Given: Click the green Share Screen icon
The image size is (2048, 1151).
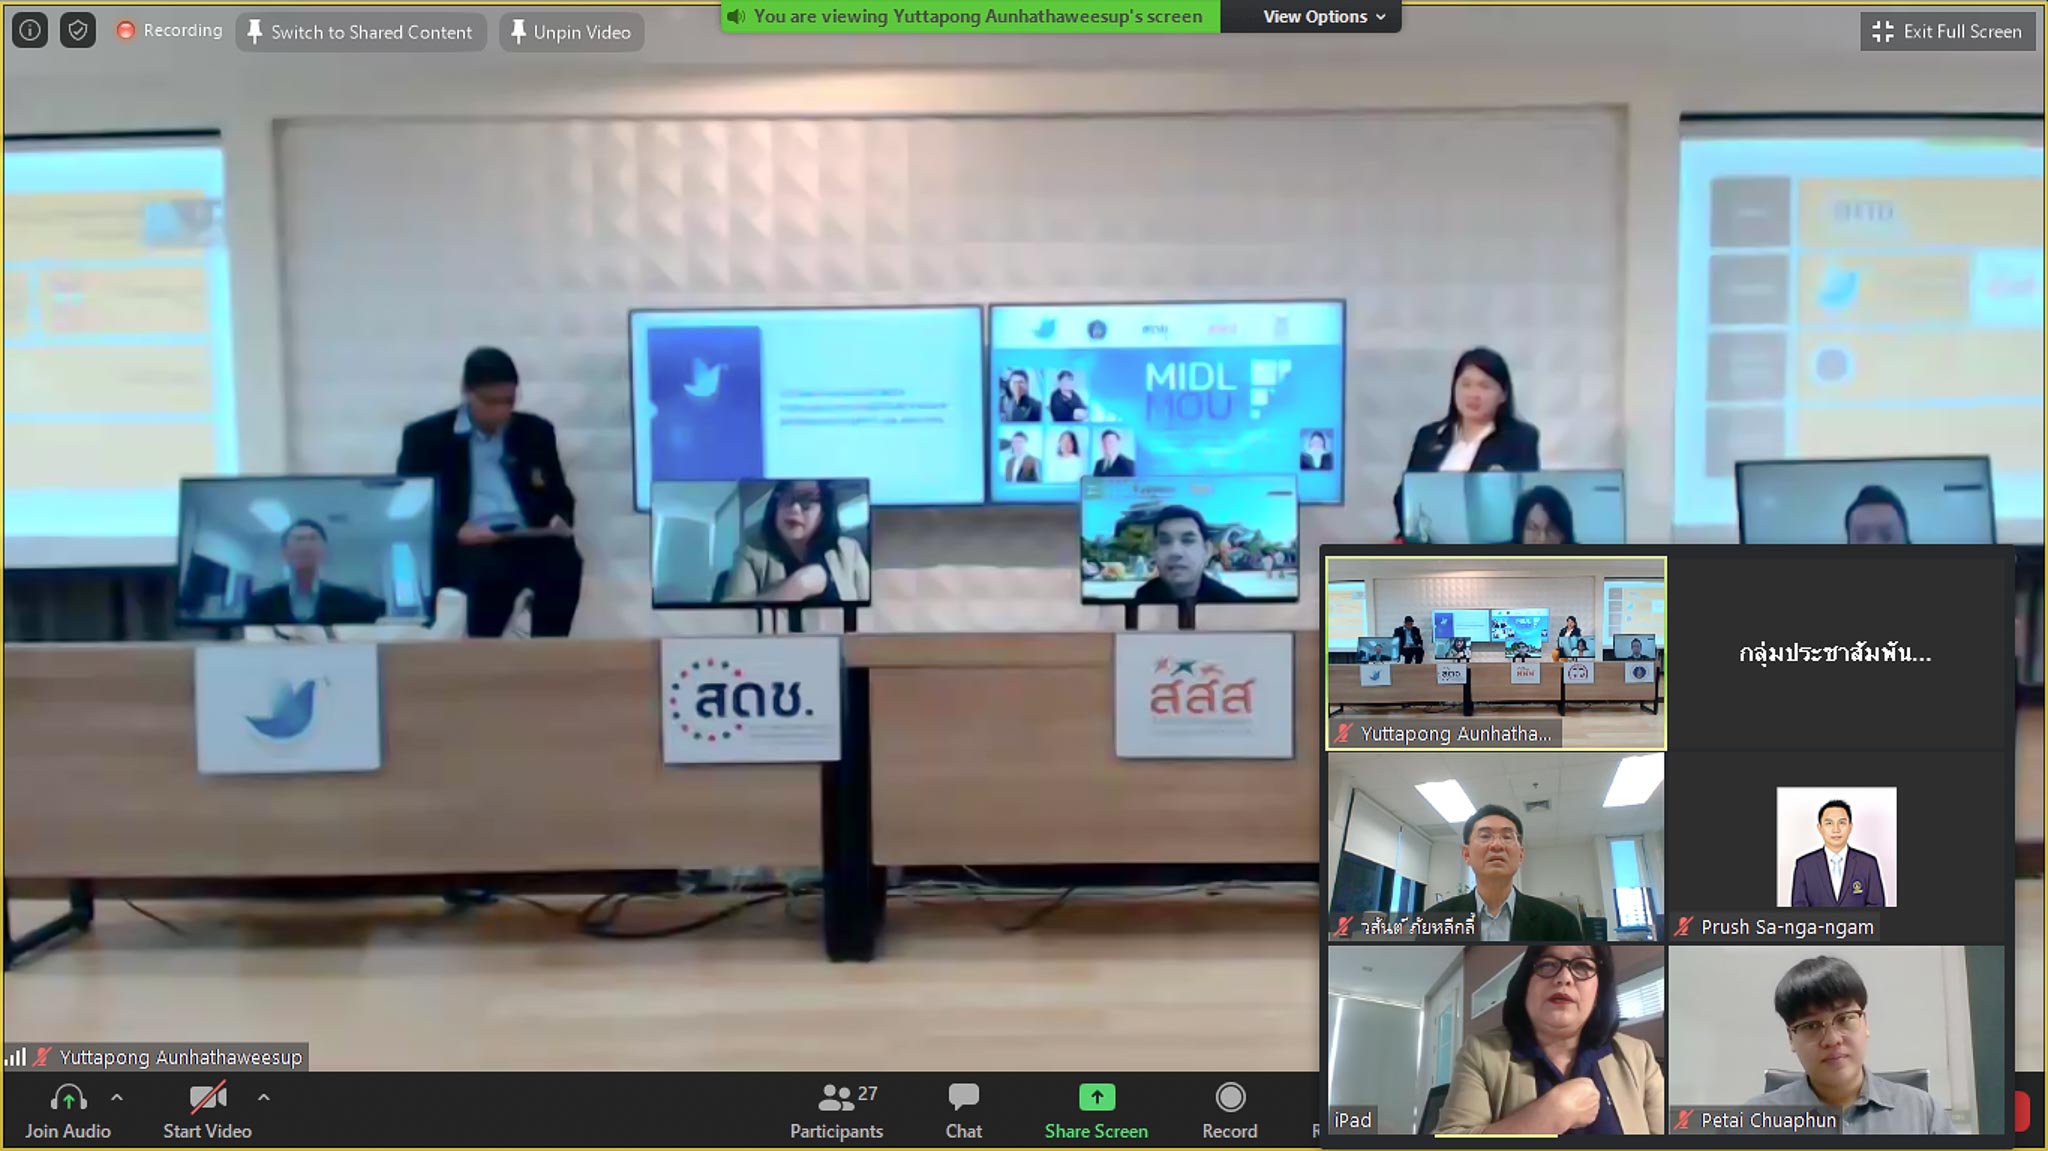Looking at the screenshot, I should [1096, 1098].
